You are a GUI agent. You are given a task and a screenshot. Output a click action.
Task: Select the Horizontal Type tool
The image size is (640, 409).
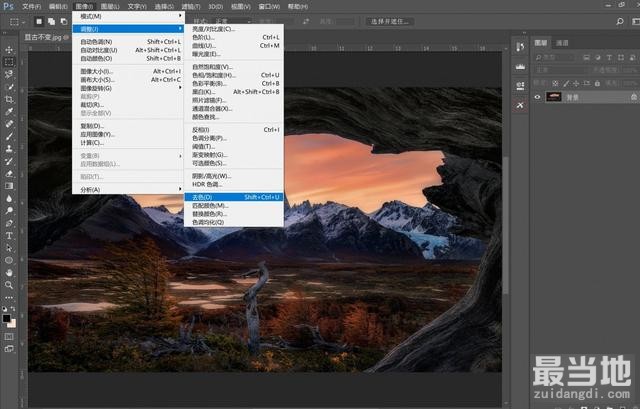click(x=9, y=236)
